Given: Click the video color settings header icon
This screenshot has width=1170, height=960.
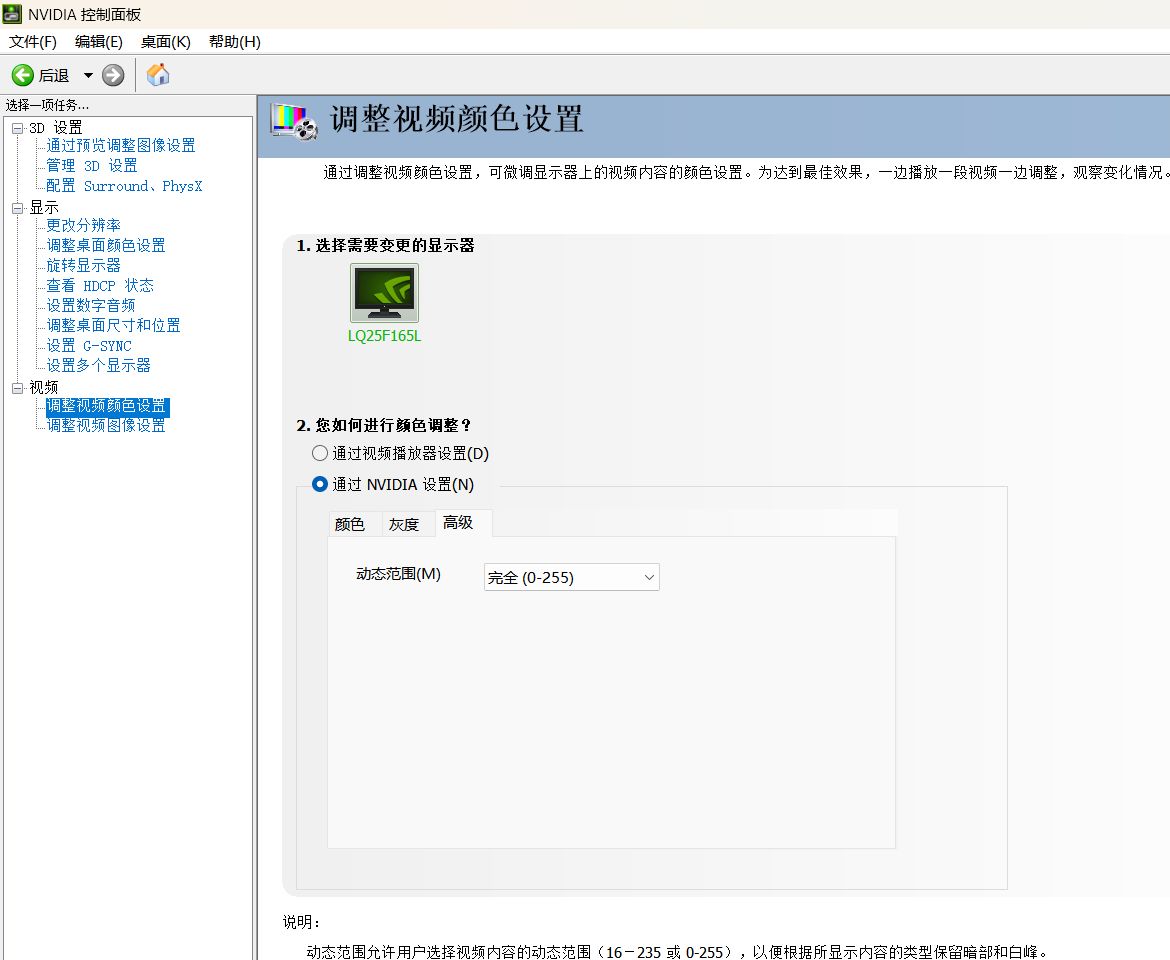Looking at the screenshot, I should [x=294, y=122].
